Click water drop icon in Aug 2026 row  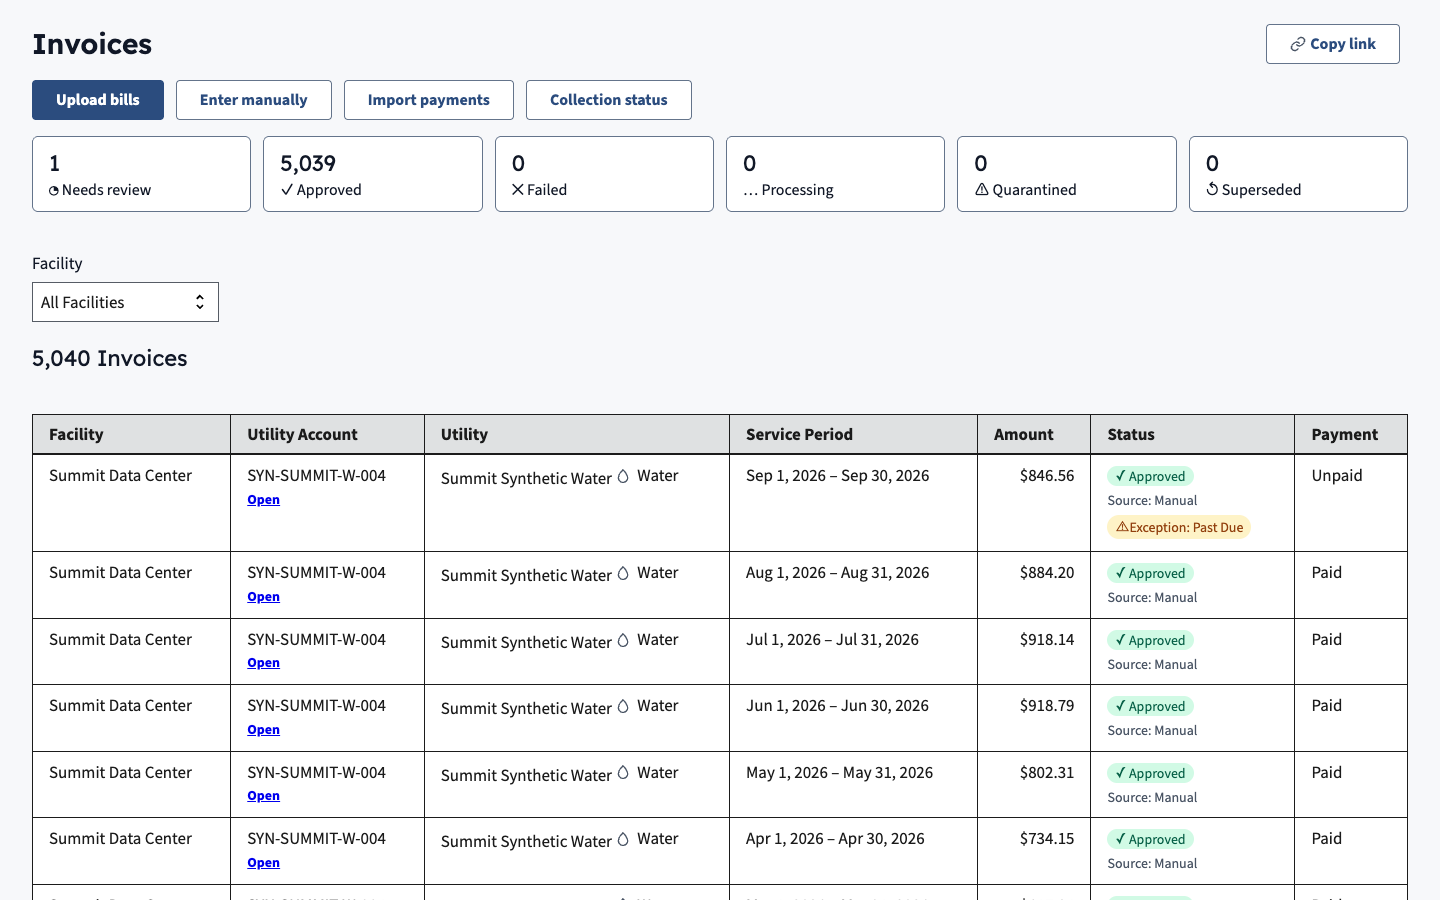point(623,573)
